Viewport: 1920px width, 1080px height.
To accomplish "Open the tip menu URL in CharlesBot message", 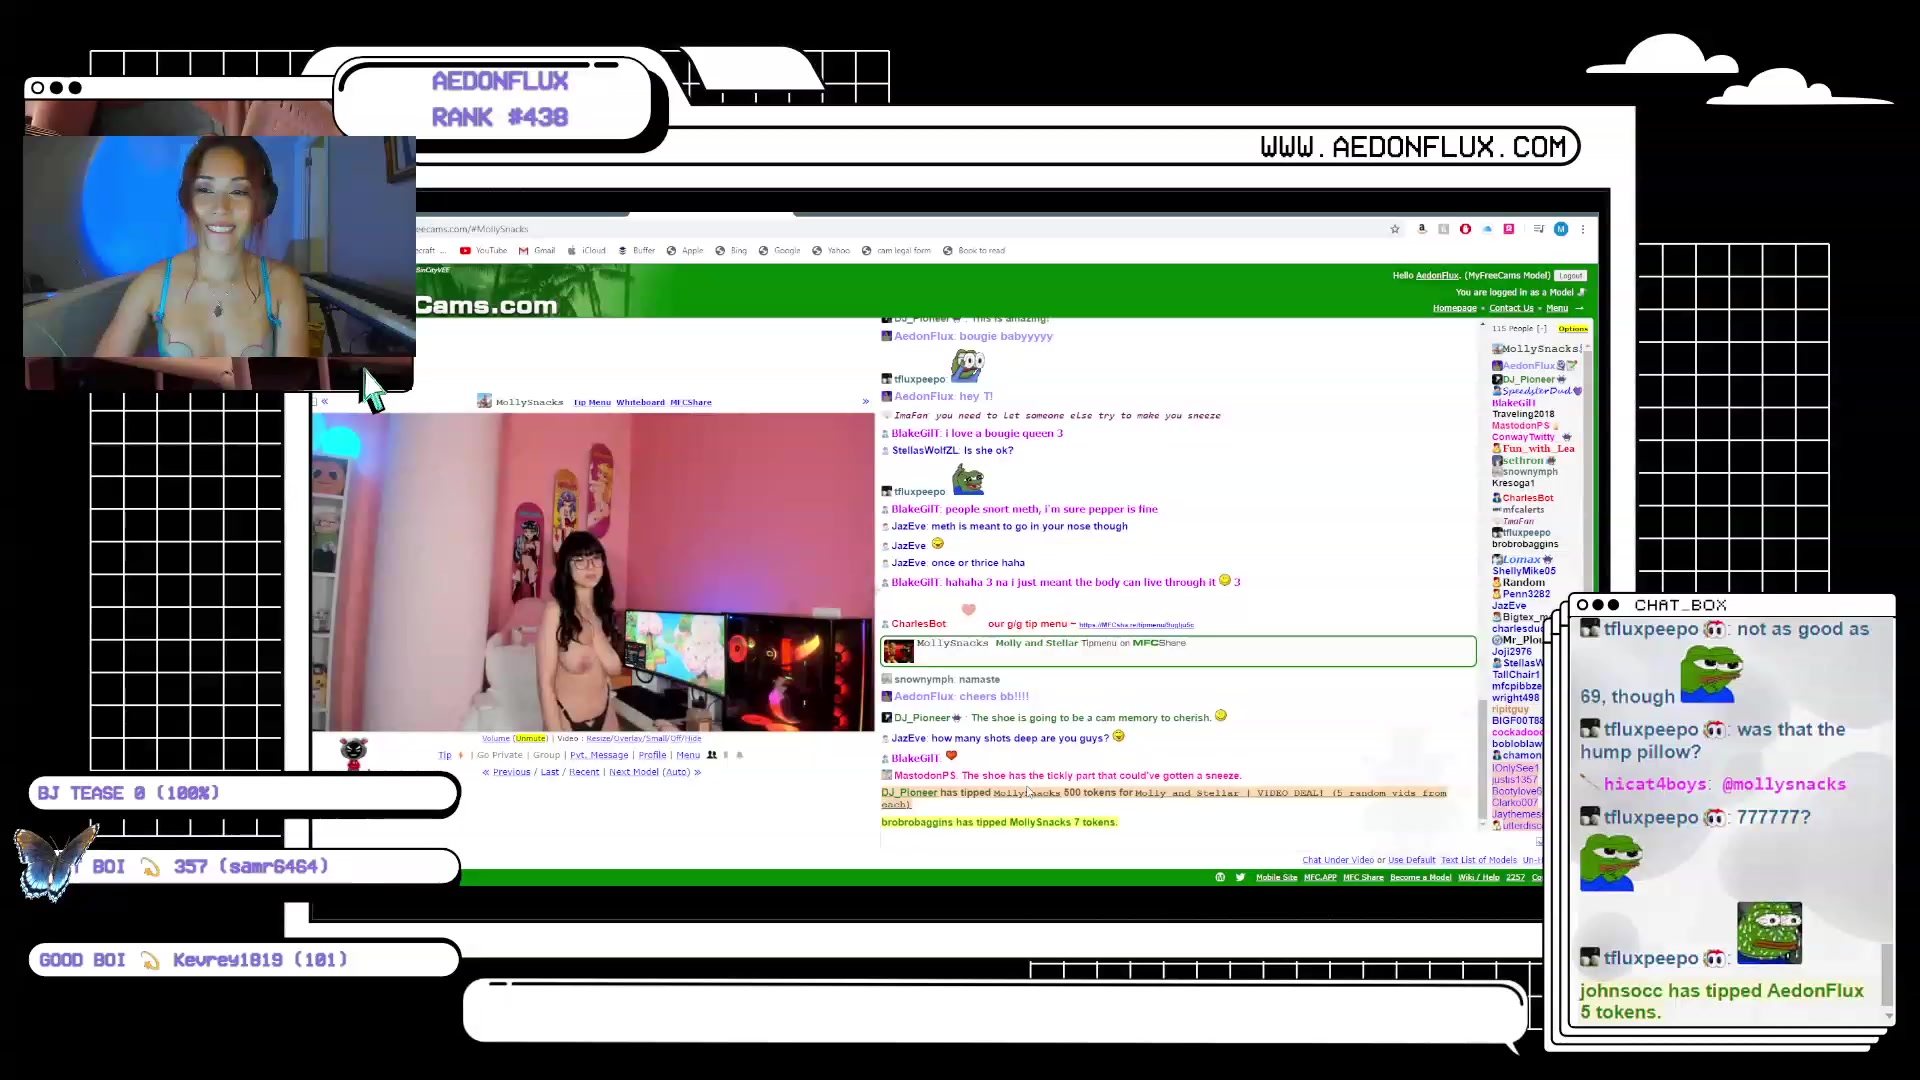I will coord(1136,625).
